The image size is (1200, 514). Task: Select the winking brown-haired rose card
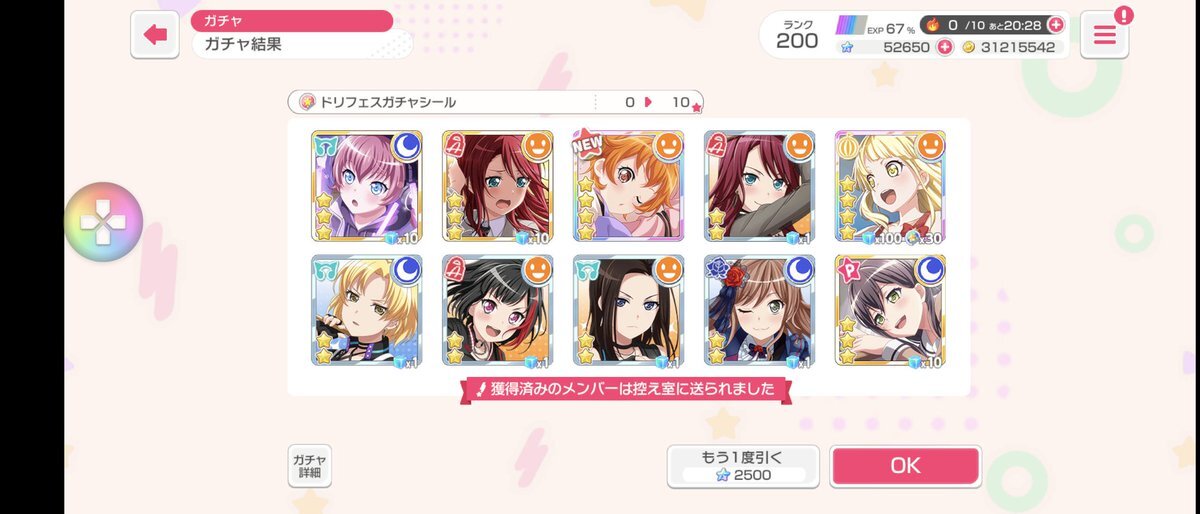point(759,310)
